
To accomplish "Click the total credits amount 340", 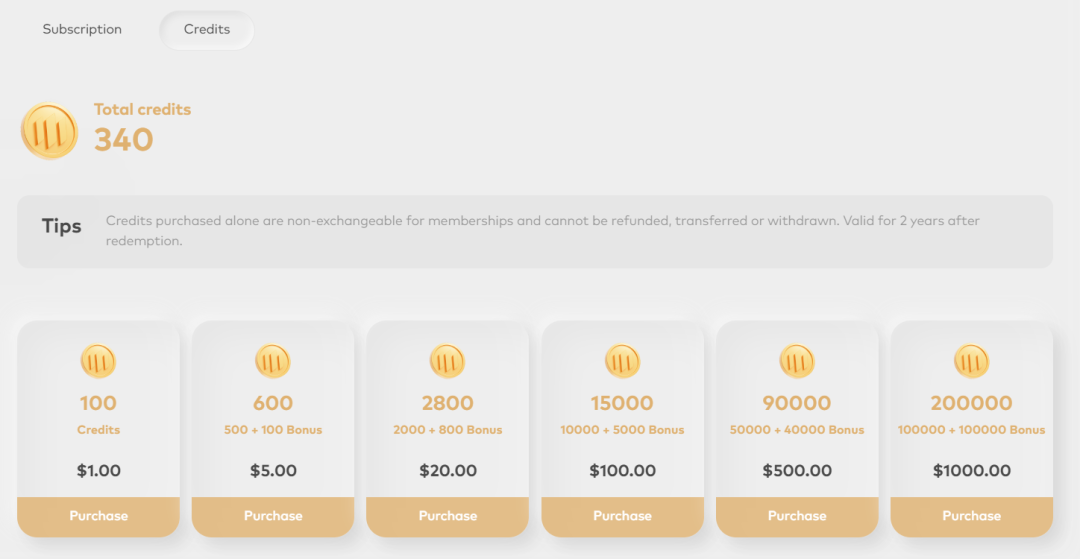I will click(123, 140).
